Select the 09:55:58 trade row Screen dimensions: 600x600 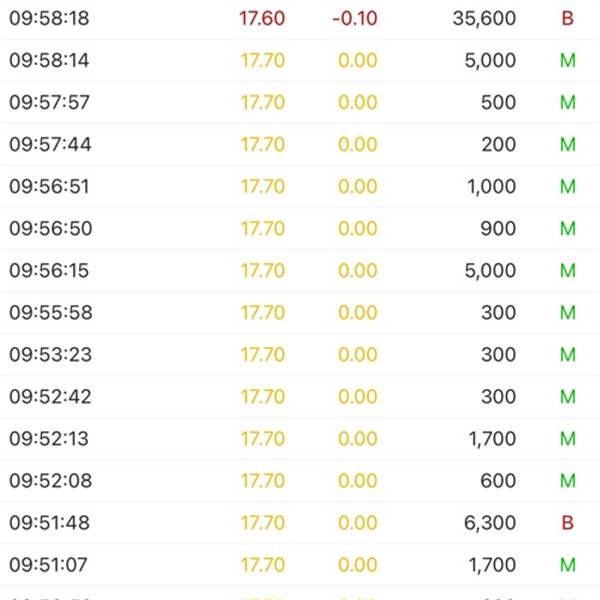coord(300,313)
